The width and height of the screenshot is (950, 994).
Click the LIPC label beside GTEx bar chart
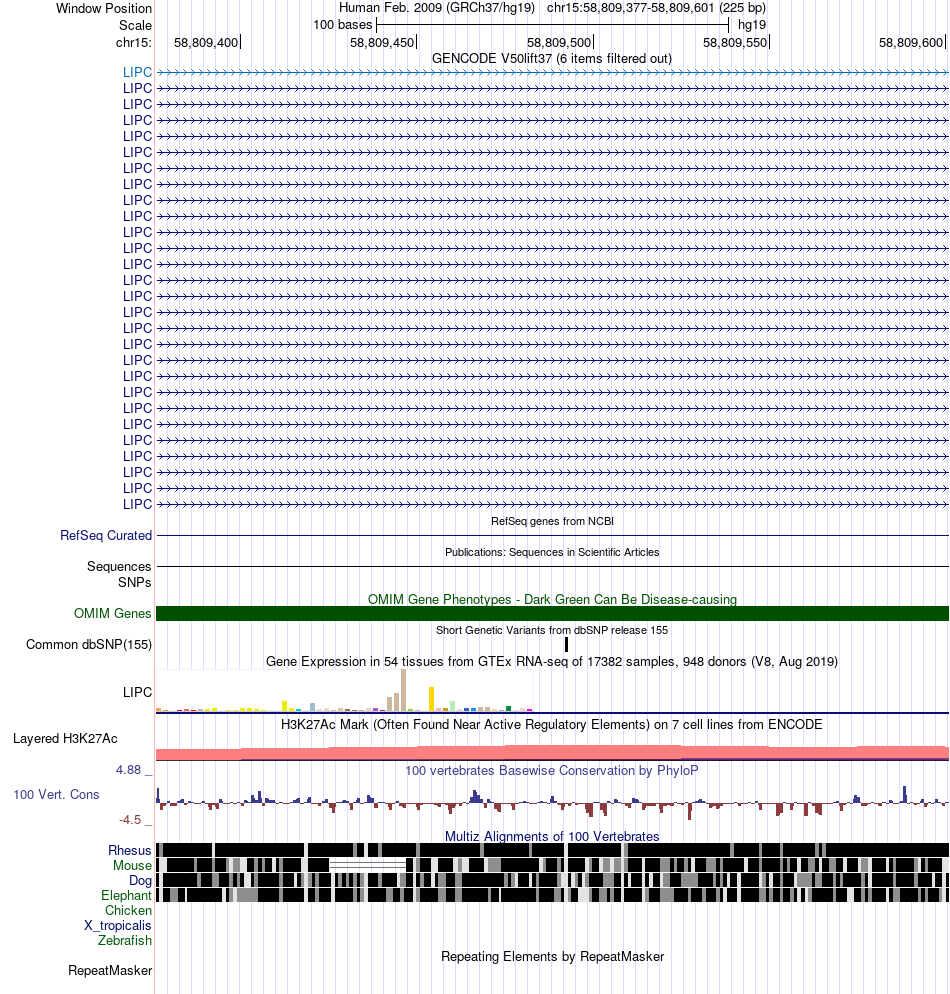(x=138, y=692)
